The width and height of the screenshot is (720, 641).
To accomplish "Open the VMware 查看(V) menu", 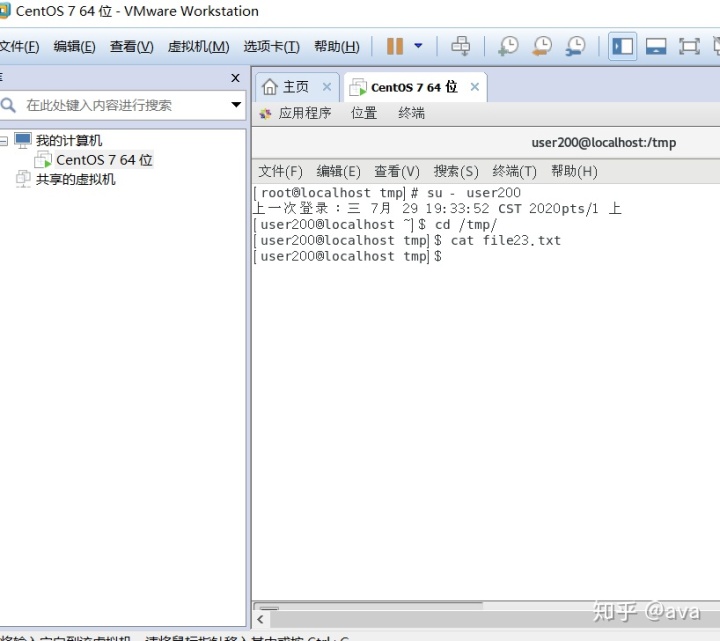I will (132, 46).
